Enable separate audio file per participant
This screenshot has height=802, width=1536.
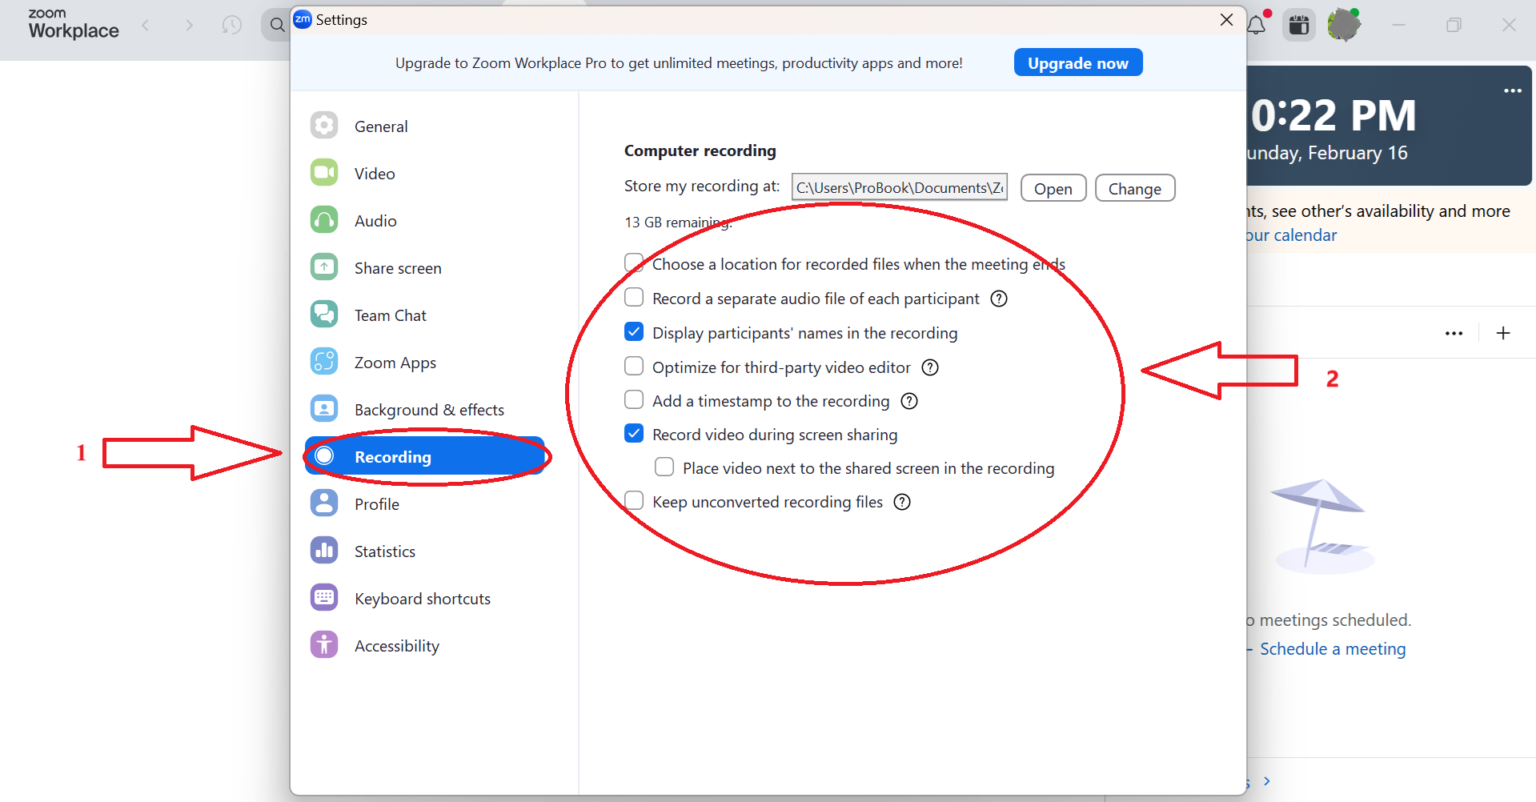tap(634, 298)
